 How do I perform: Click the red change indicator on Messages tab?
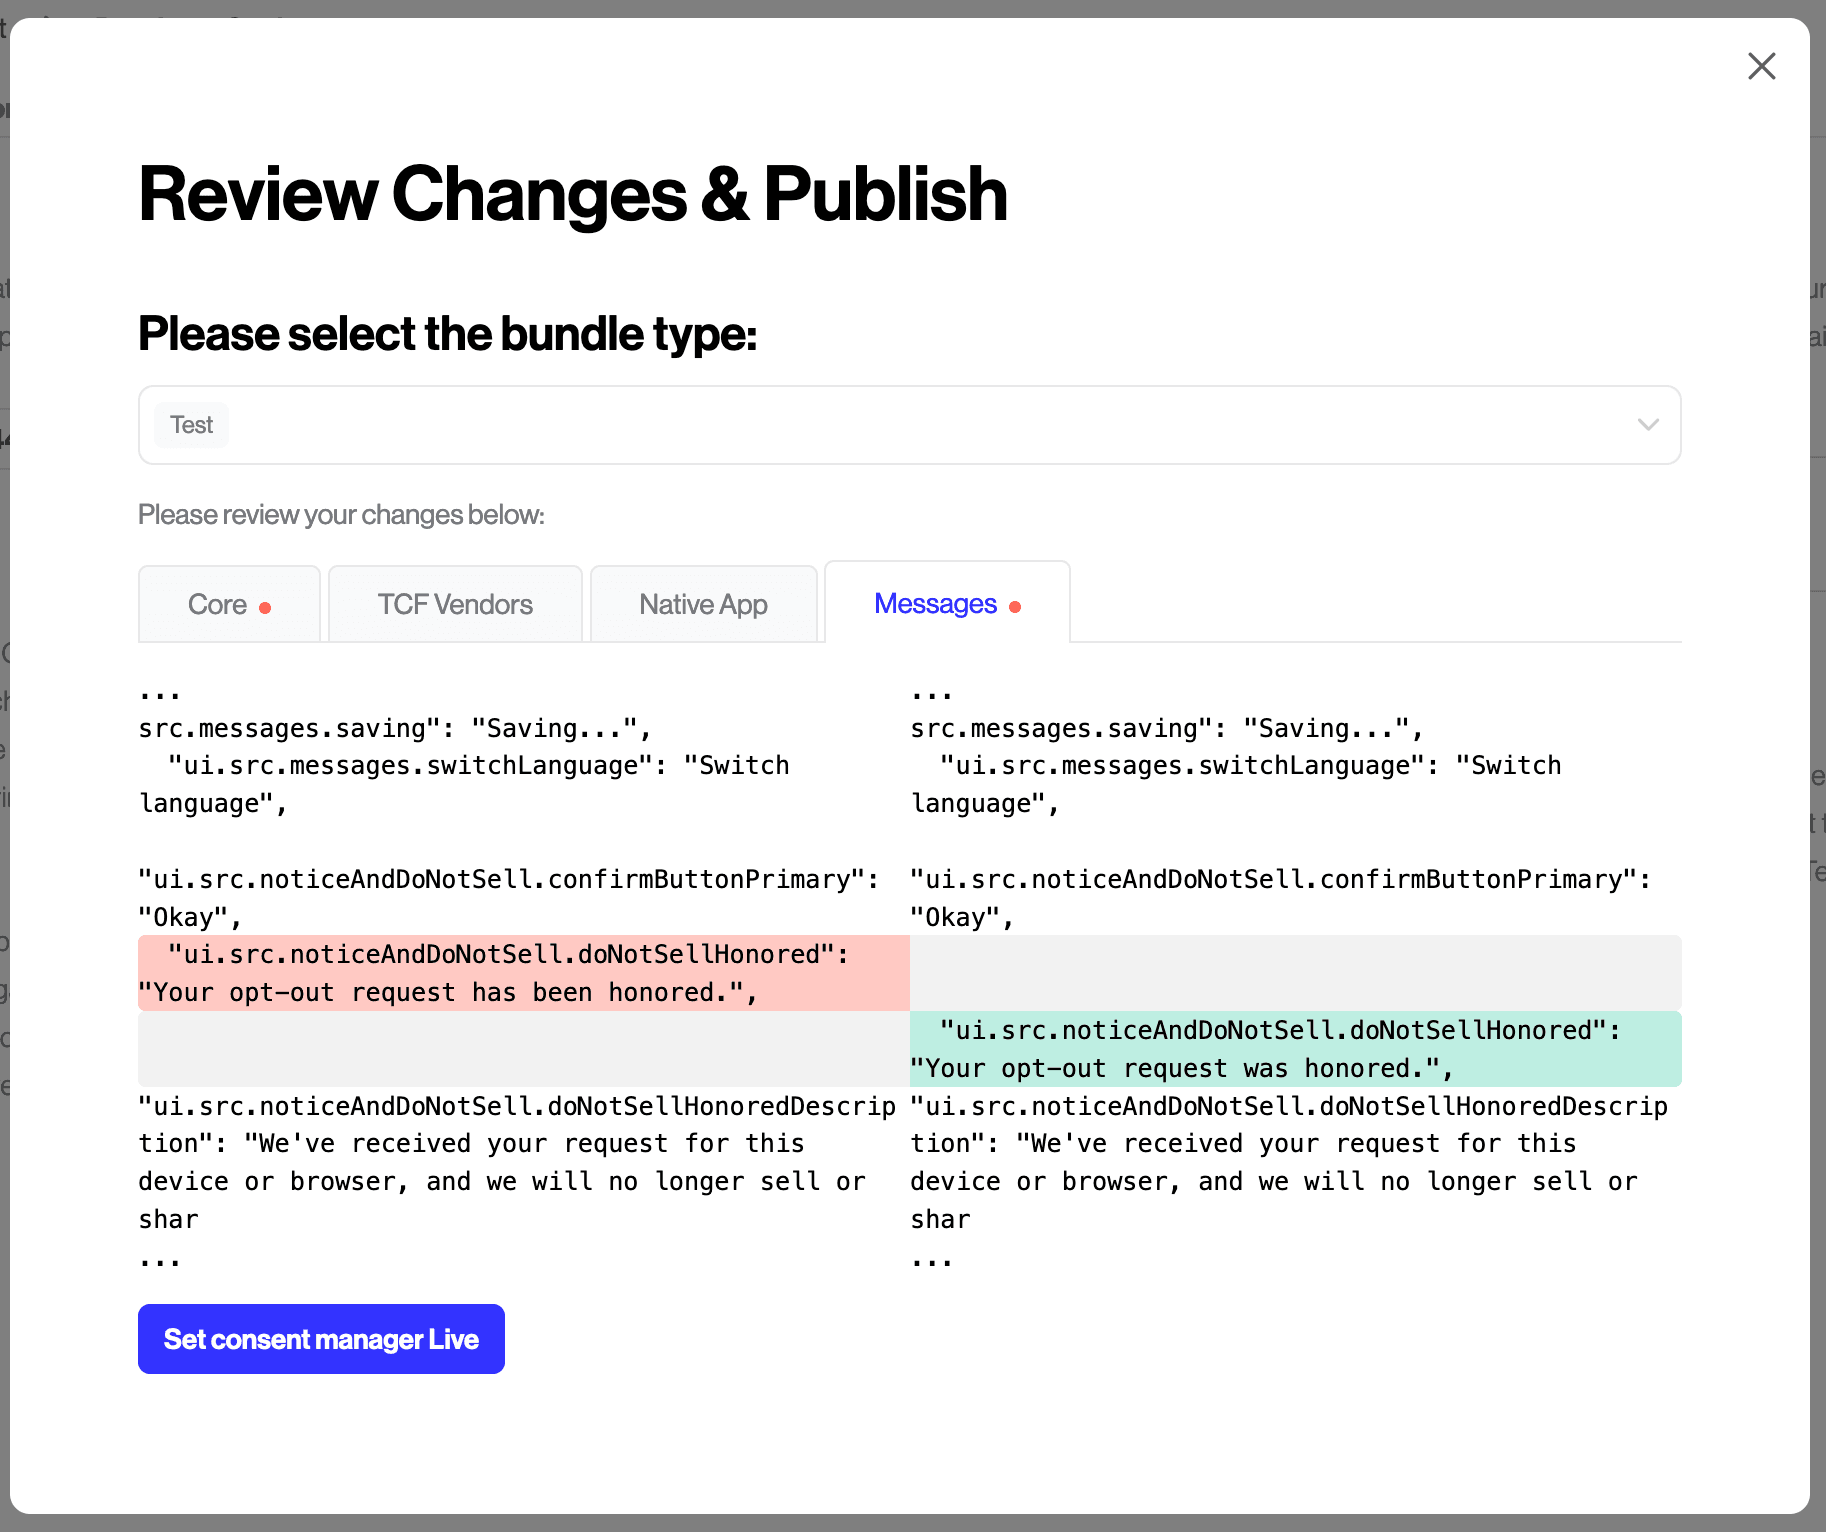coord(1015,606)
